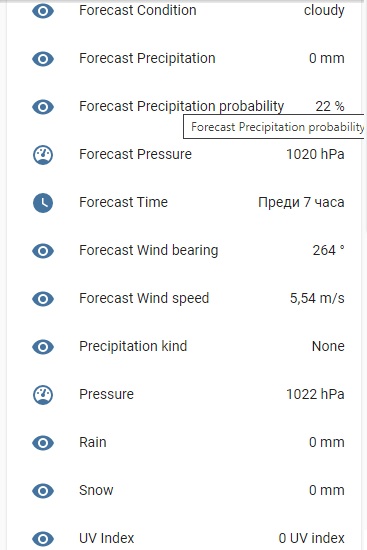Click the Преди 7 часа time value
The width and height of the screenshot is (367, 550).
[301, 202]
